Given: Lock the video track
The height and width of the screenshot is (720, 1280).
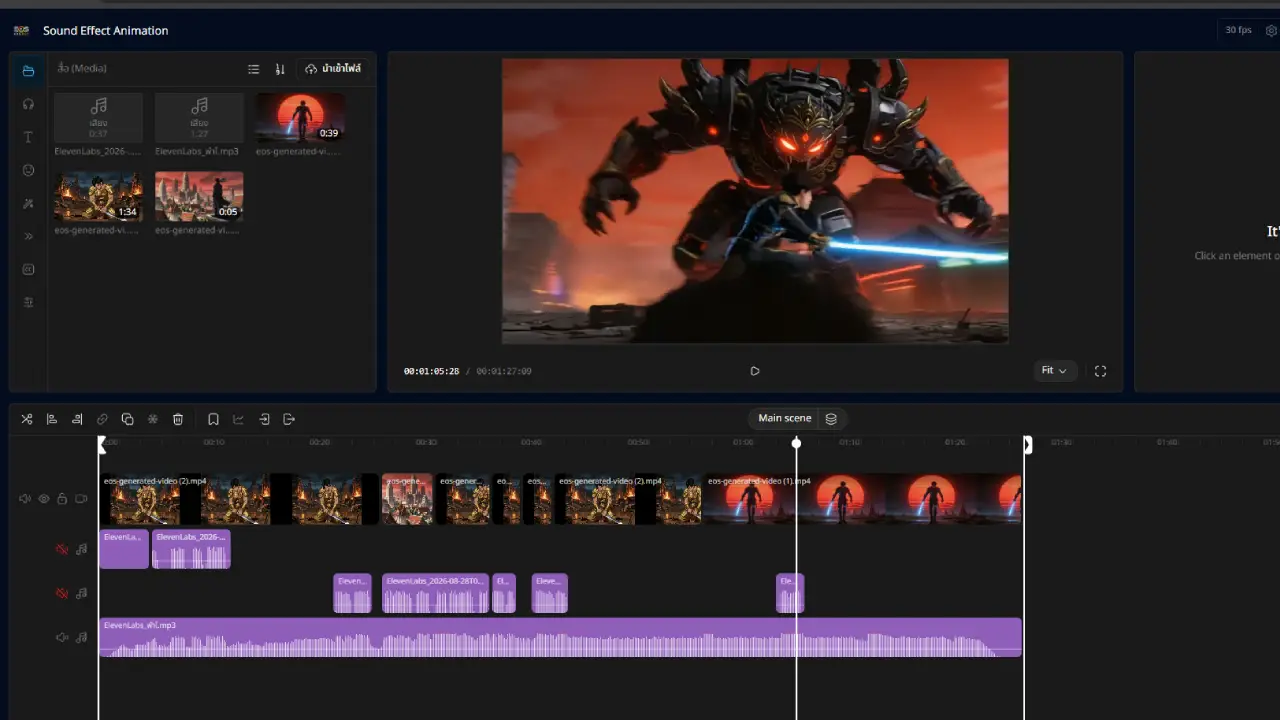Looking at the screenshot, I should coord(62,499).
